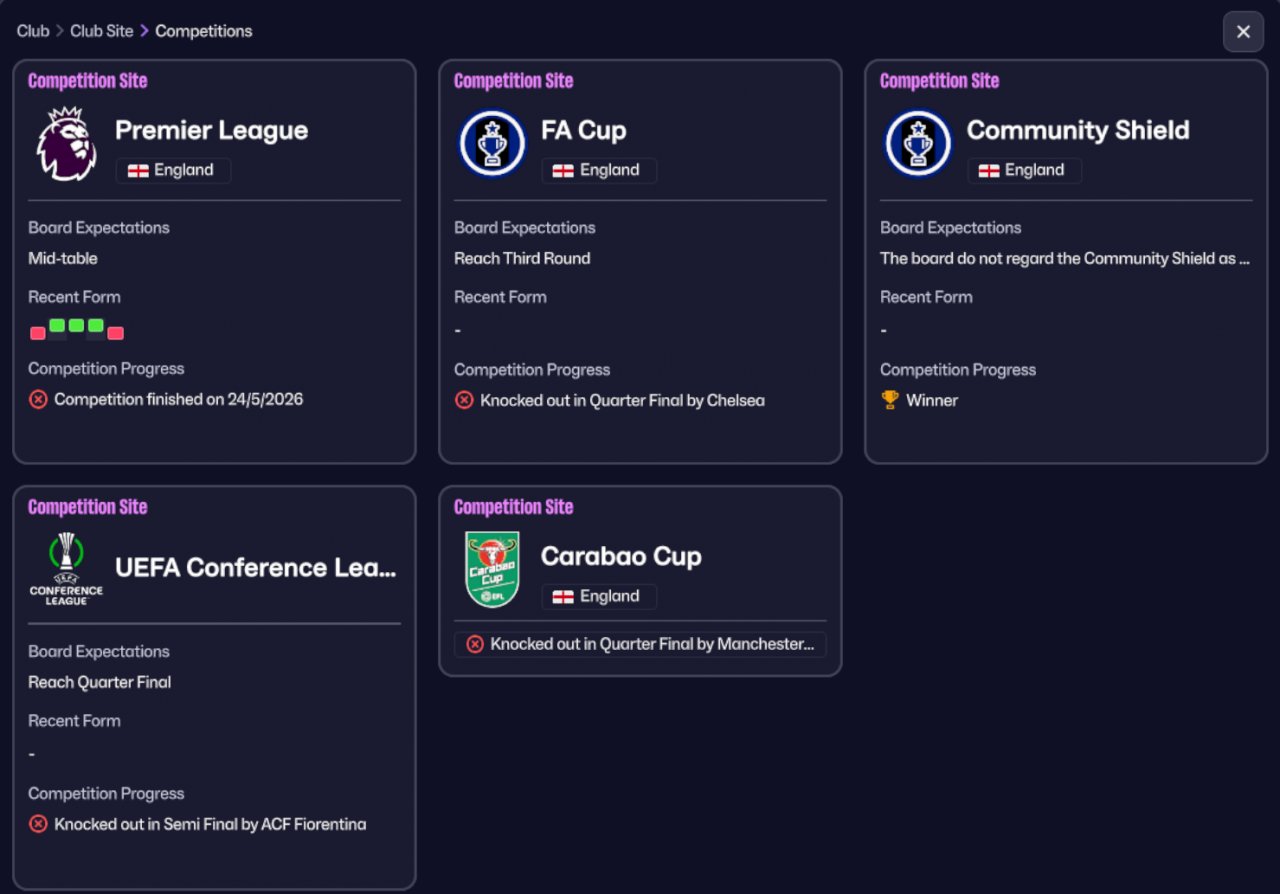1280x894 pixels.
Task: Click the UEFA Conference League logo
Action: (66, 568)
